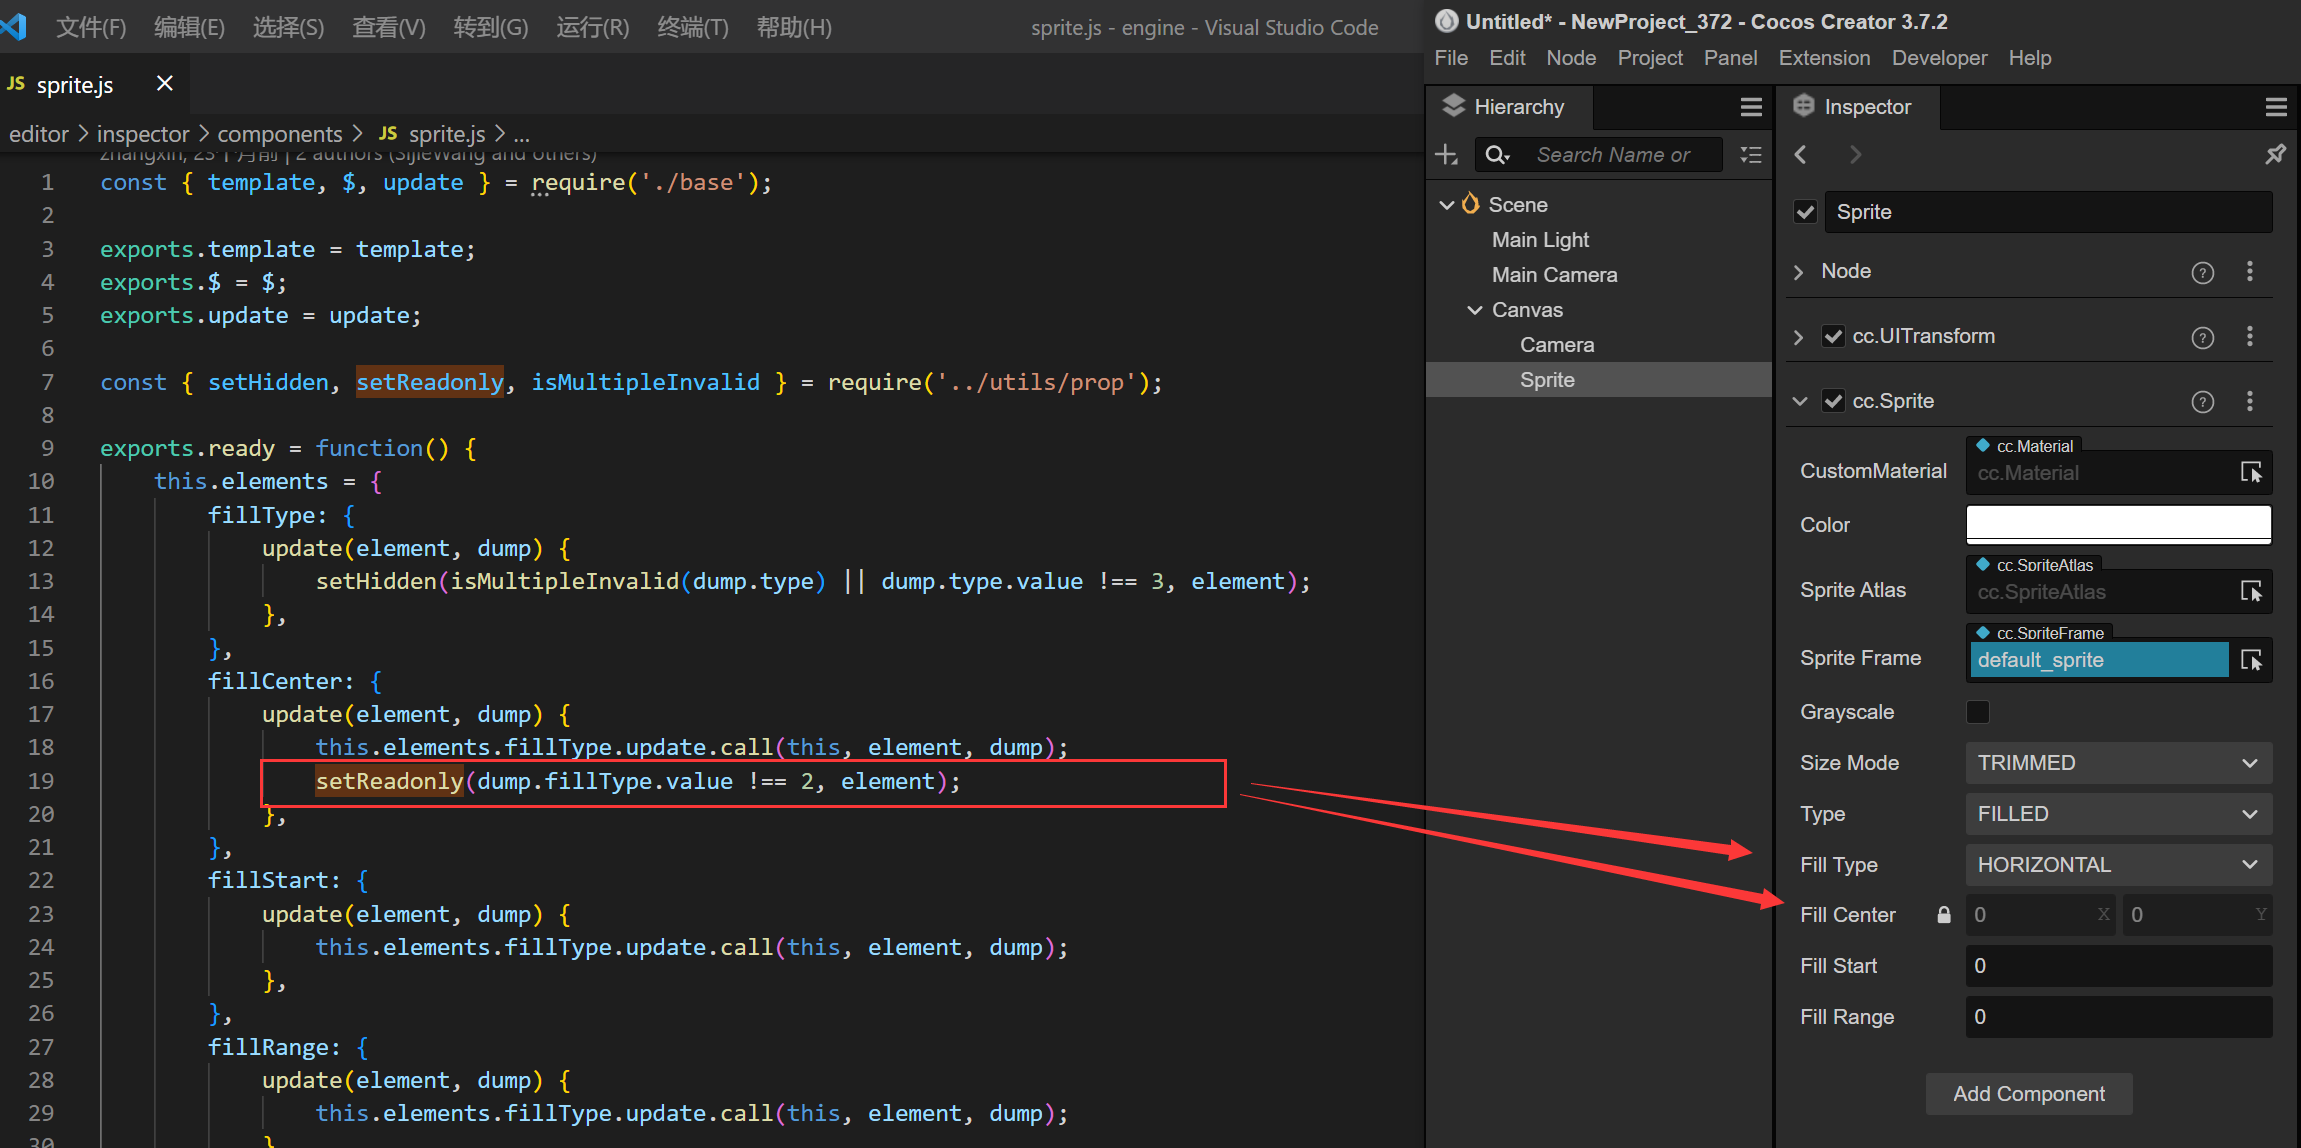Open the Size Mode TRIMMED dropdown
Screen dimensions: 2301x1148
pos(2118,763)
